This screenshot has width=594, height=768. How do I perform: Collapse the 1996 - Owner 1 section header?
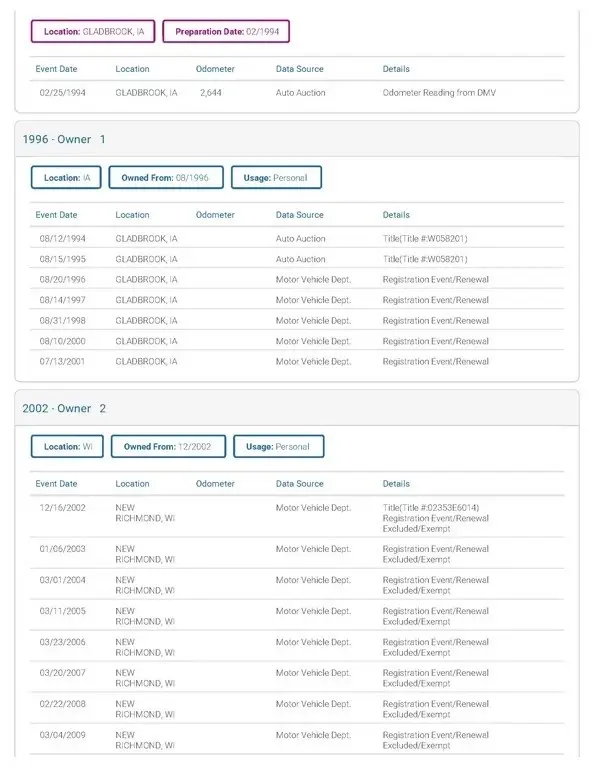click(x=297, y=139)
